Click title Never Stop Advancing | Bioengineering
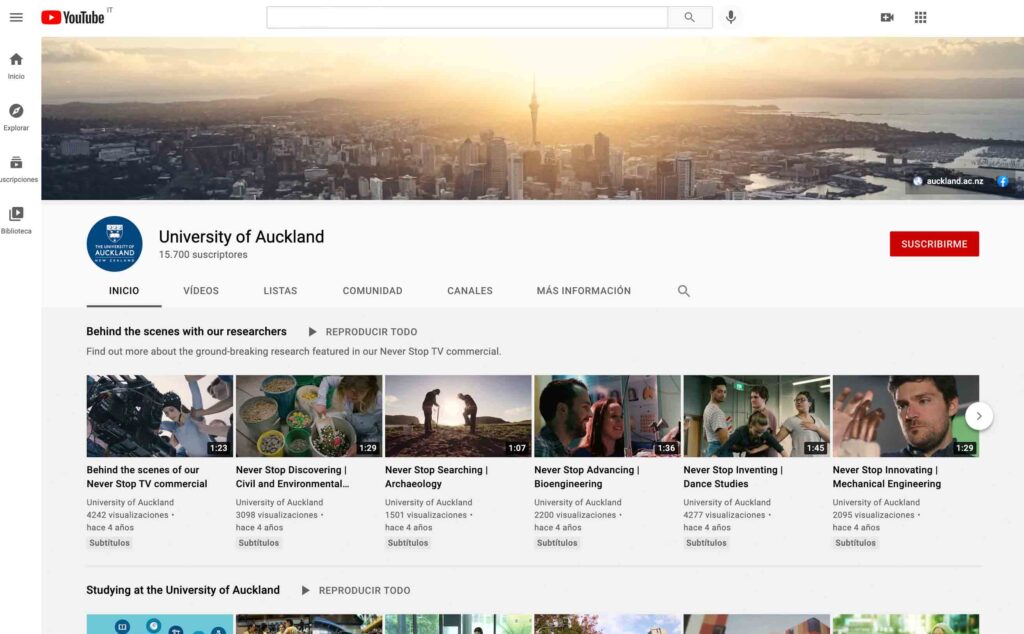 pyautogui.click(x=587, y=477)
